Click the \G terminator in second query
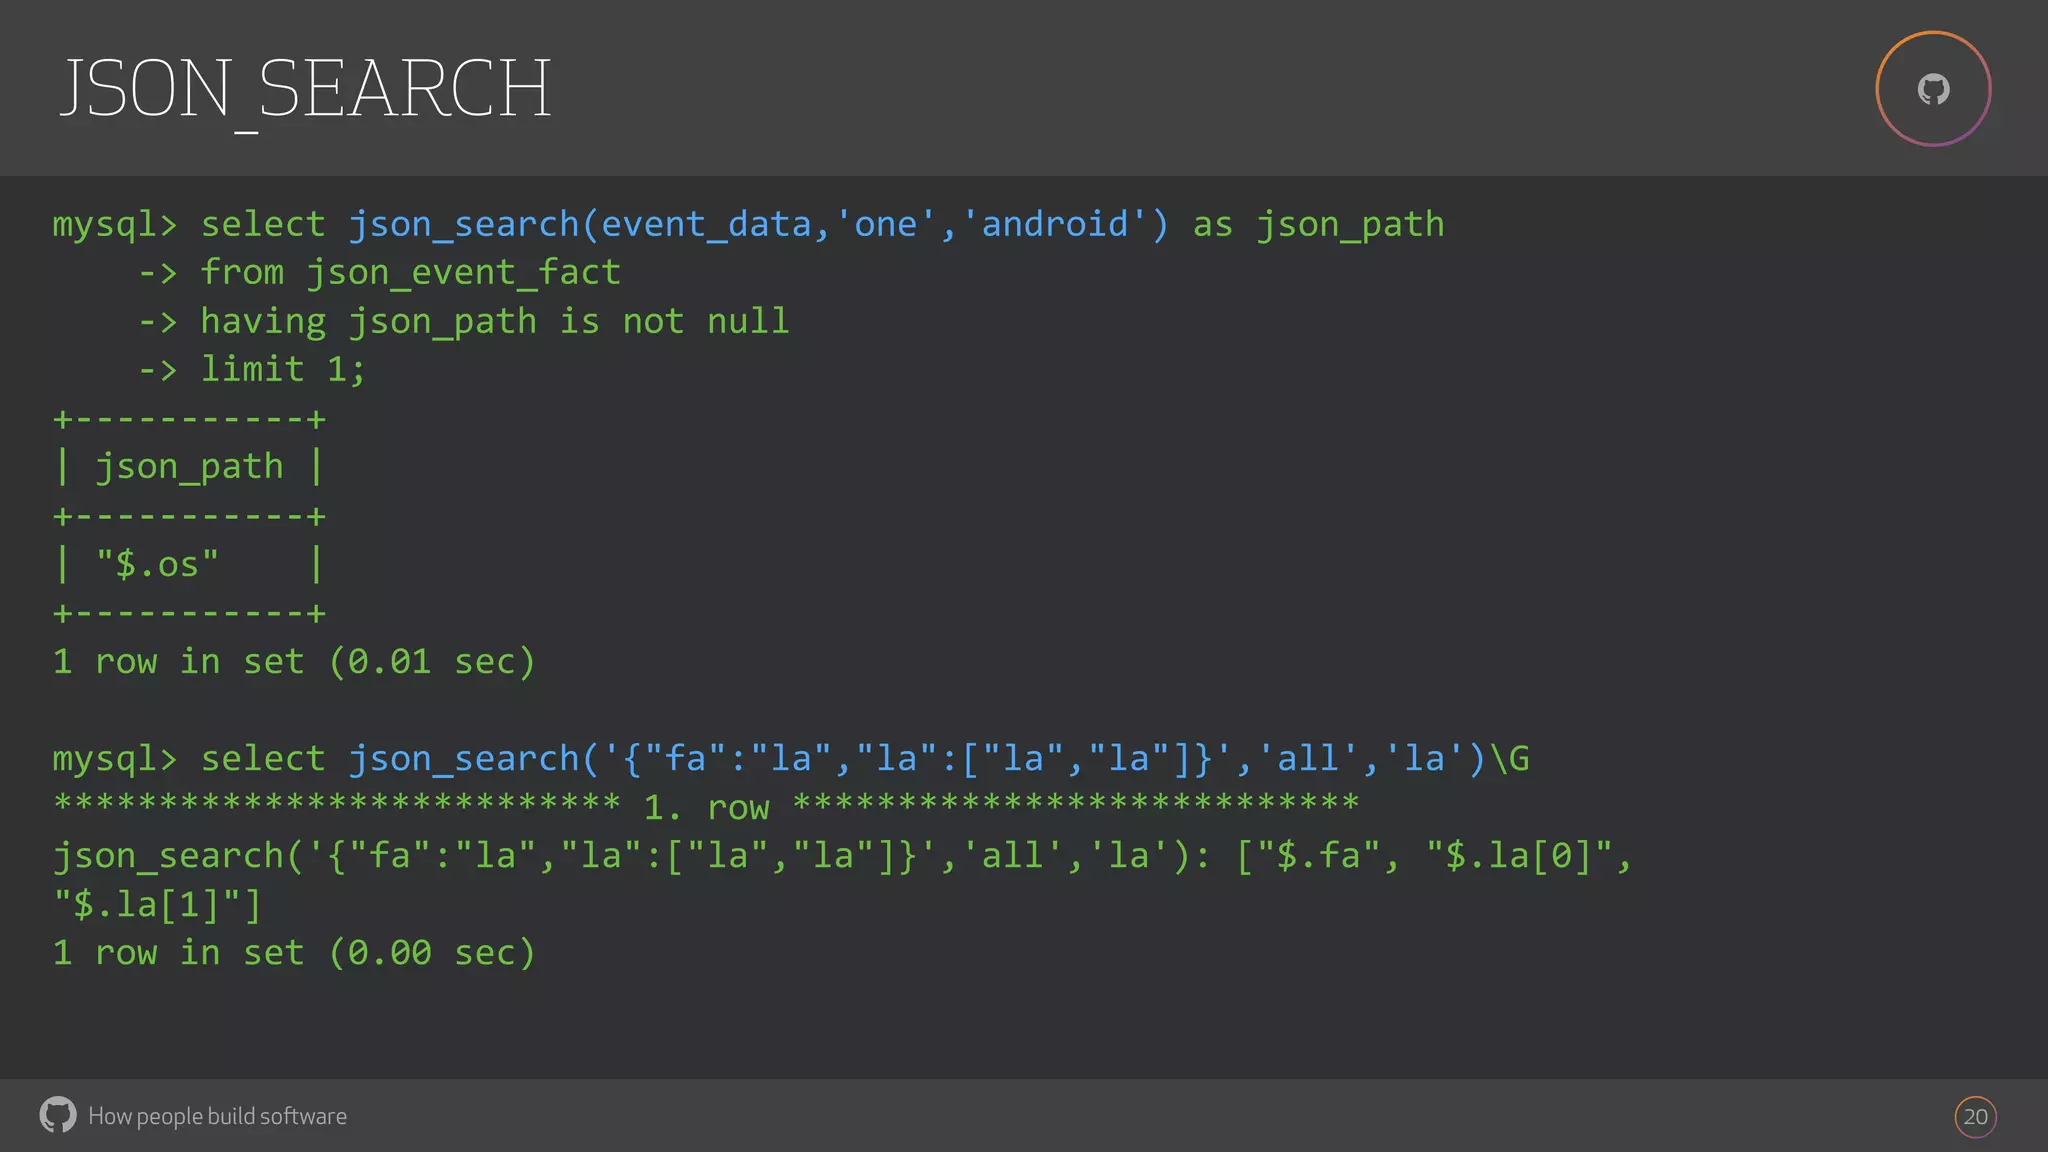 pyautogui.click(x=1509, y=759)
